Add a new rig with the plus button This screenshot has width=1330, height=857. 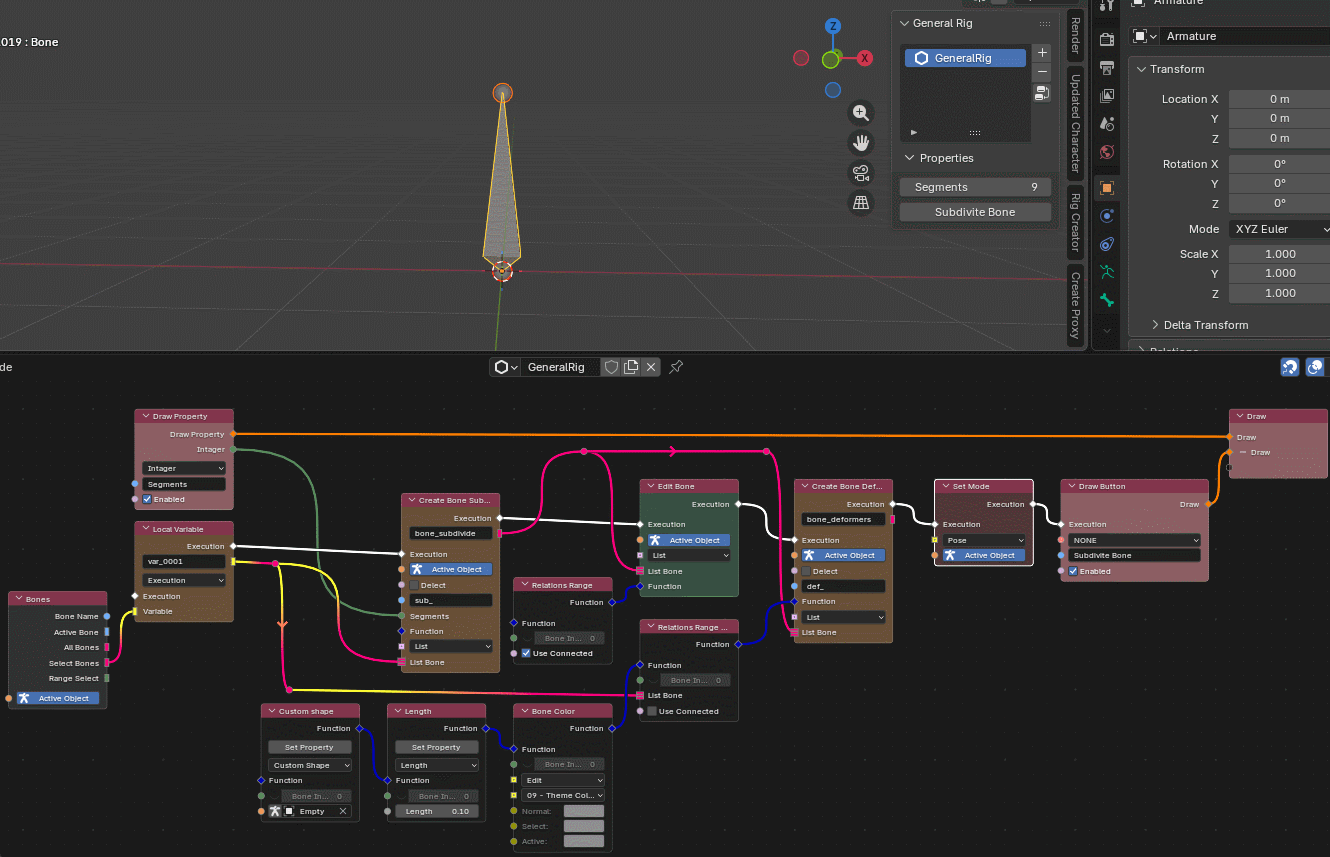click(x=1042, y=53)
